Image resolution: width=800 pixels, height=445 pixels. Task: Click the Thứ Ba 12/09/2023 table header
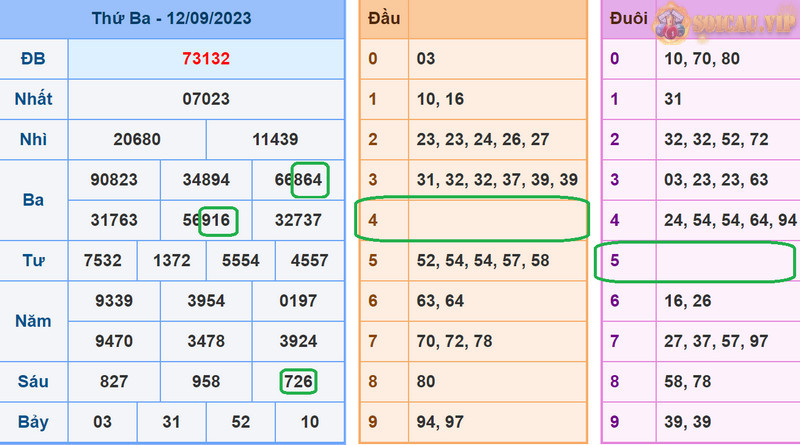172,19
